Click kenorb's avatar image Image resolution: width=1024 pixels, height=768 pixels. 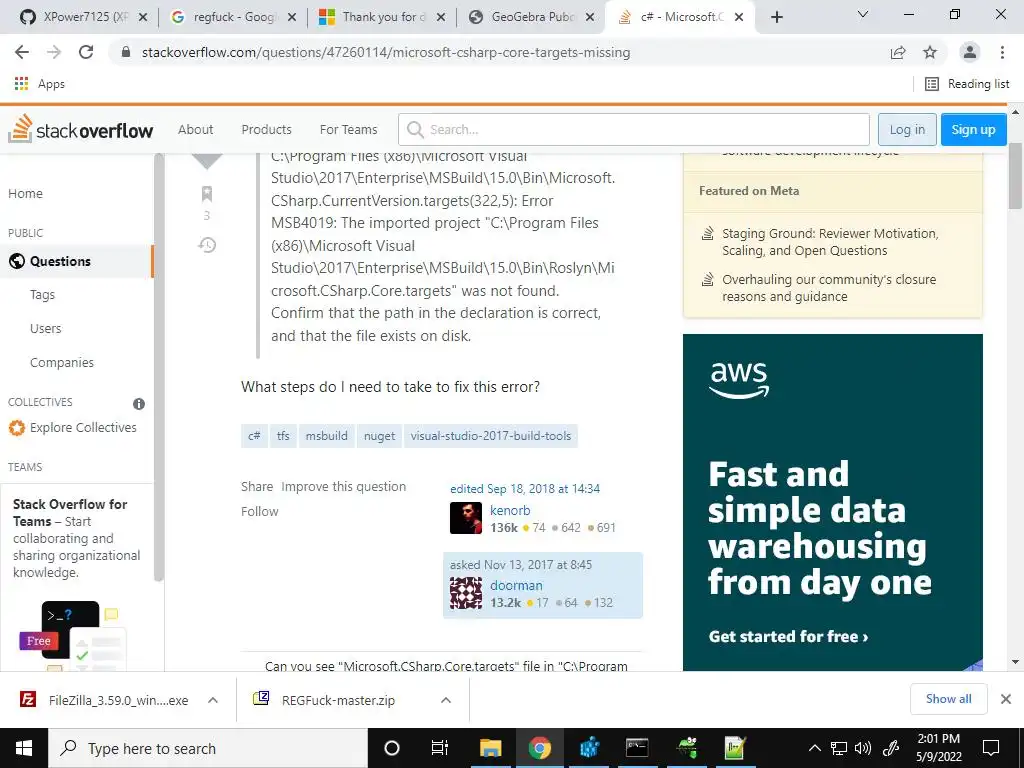[x=466, y=518]
